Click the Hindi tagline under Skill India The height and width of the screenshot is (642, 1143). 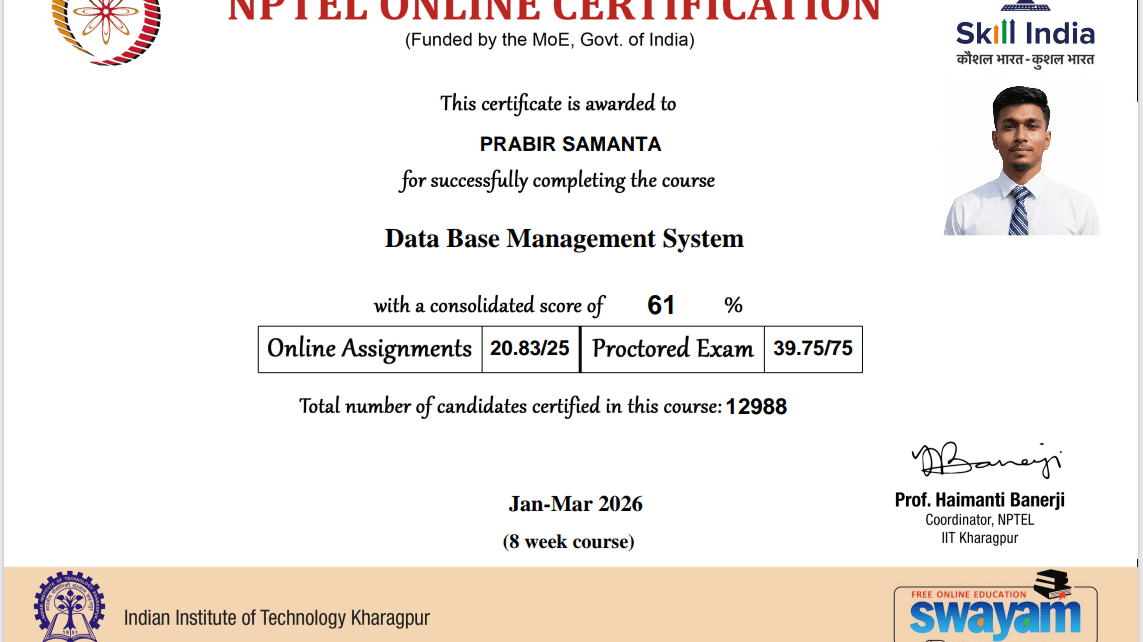pyautogui.click(x=1025, y=60)
